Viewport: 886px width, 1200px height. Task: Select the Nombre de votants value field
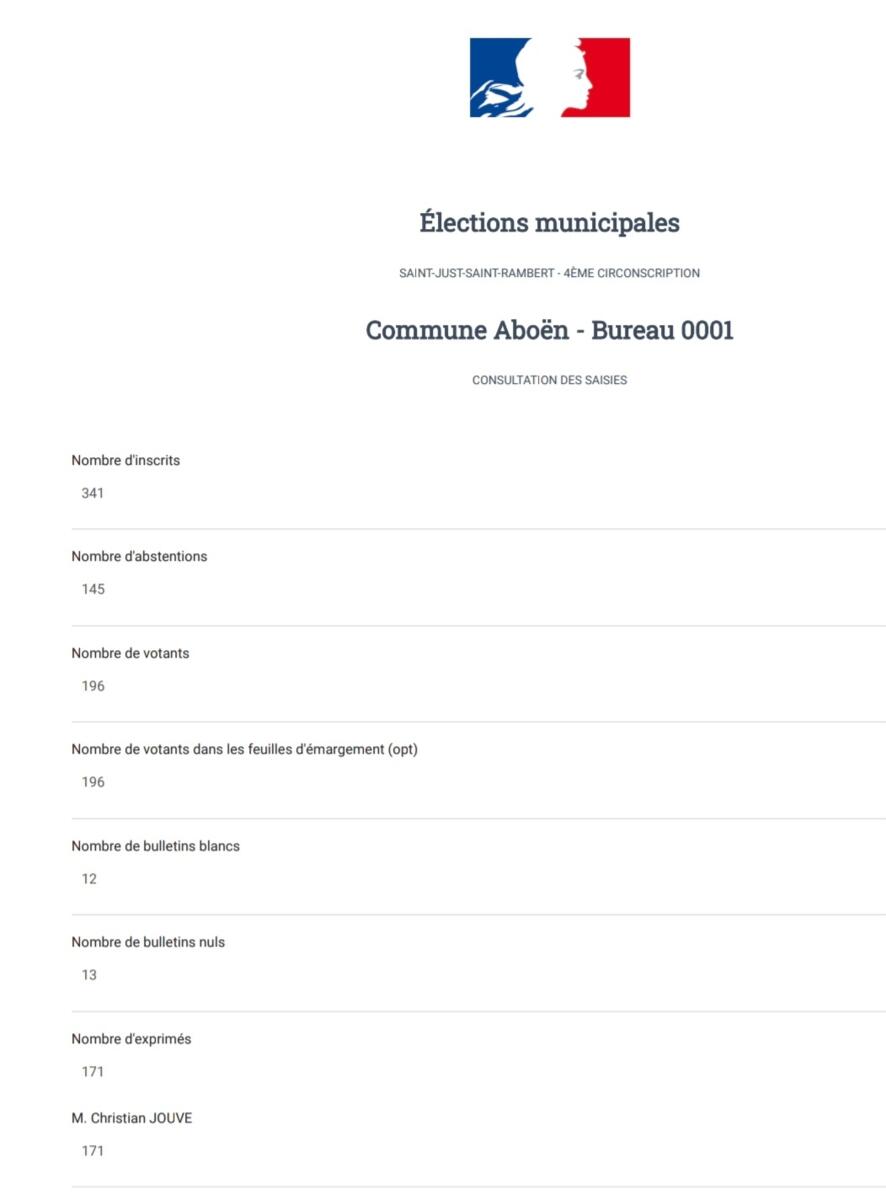click(x=93, y=686)
